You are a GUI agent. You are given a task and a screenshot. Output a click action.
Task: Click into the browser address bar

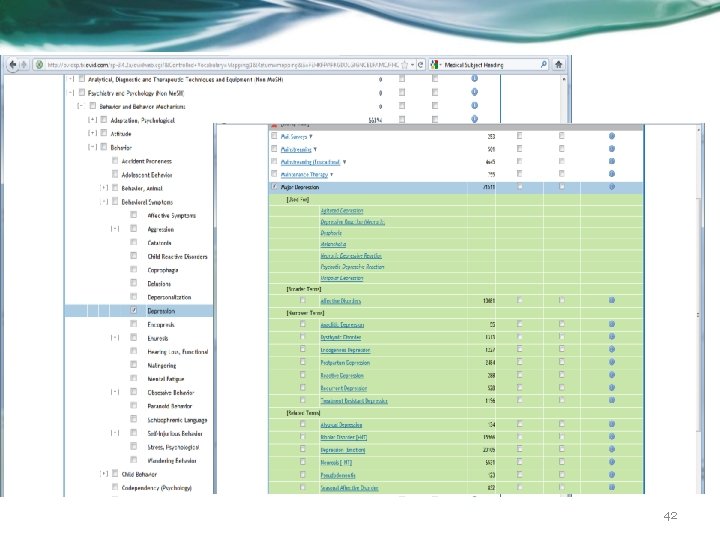[x=223, y=65]
